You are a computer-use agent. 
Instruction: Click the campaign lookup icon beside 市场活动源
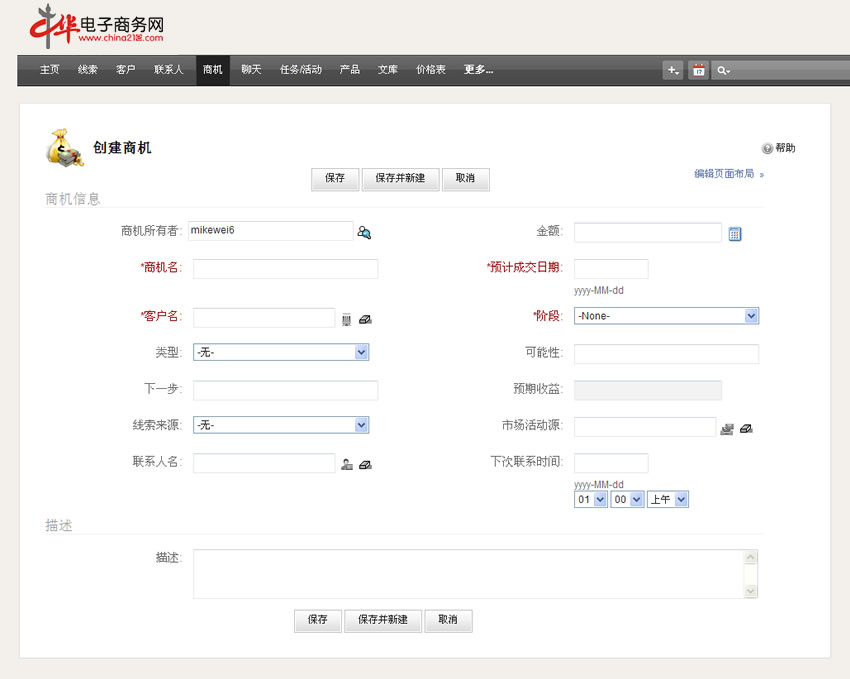coord(727,428)
